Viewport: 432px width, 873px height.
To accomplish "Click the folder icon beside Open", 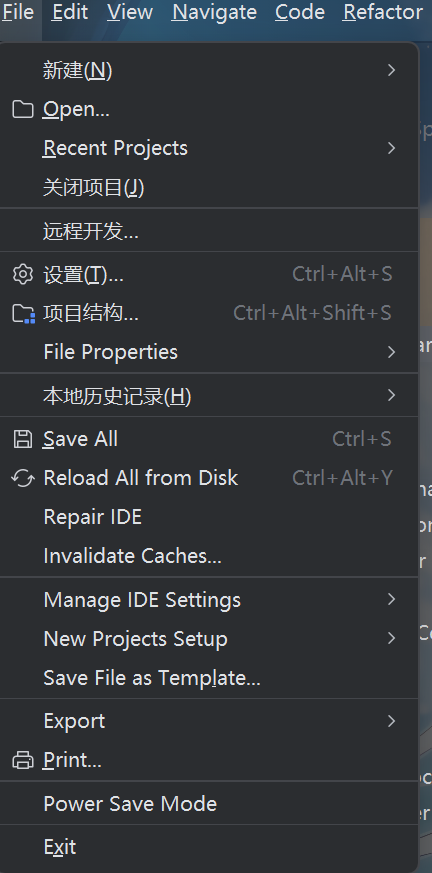I will [22, 109].
